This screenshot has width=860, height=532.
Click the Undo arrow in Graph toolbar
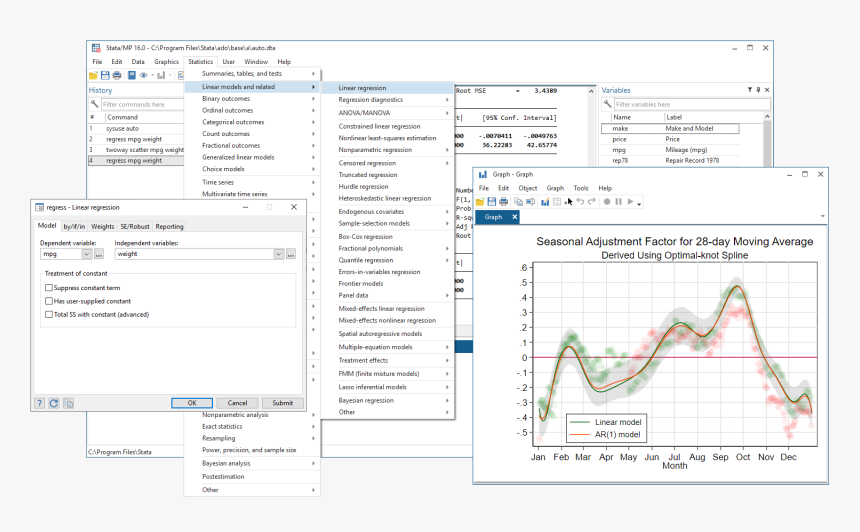coord(580,202)
